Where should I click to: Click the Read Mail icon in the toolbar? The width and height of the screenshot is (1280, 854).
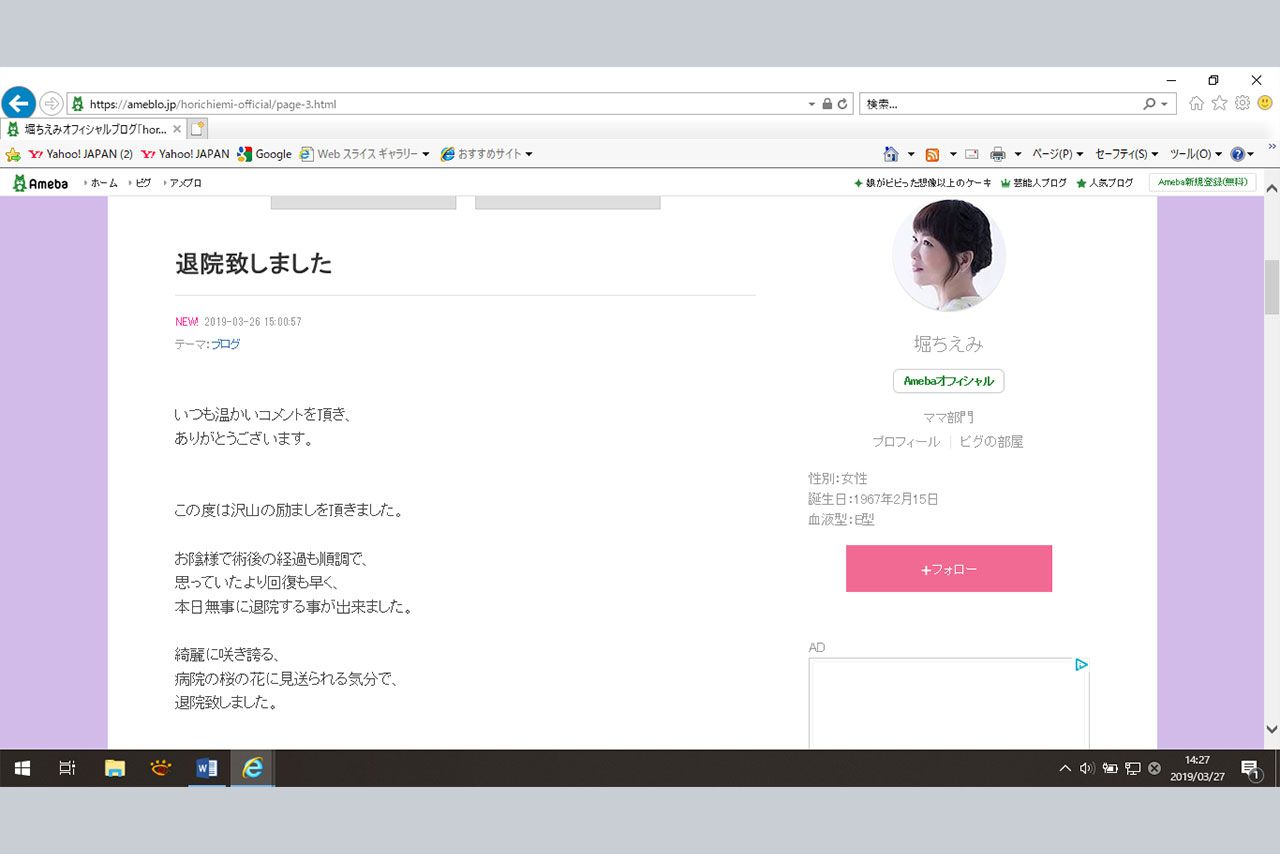pyautogui.click(x=969, y=152)
